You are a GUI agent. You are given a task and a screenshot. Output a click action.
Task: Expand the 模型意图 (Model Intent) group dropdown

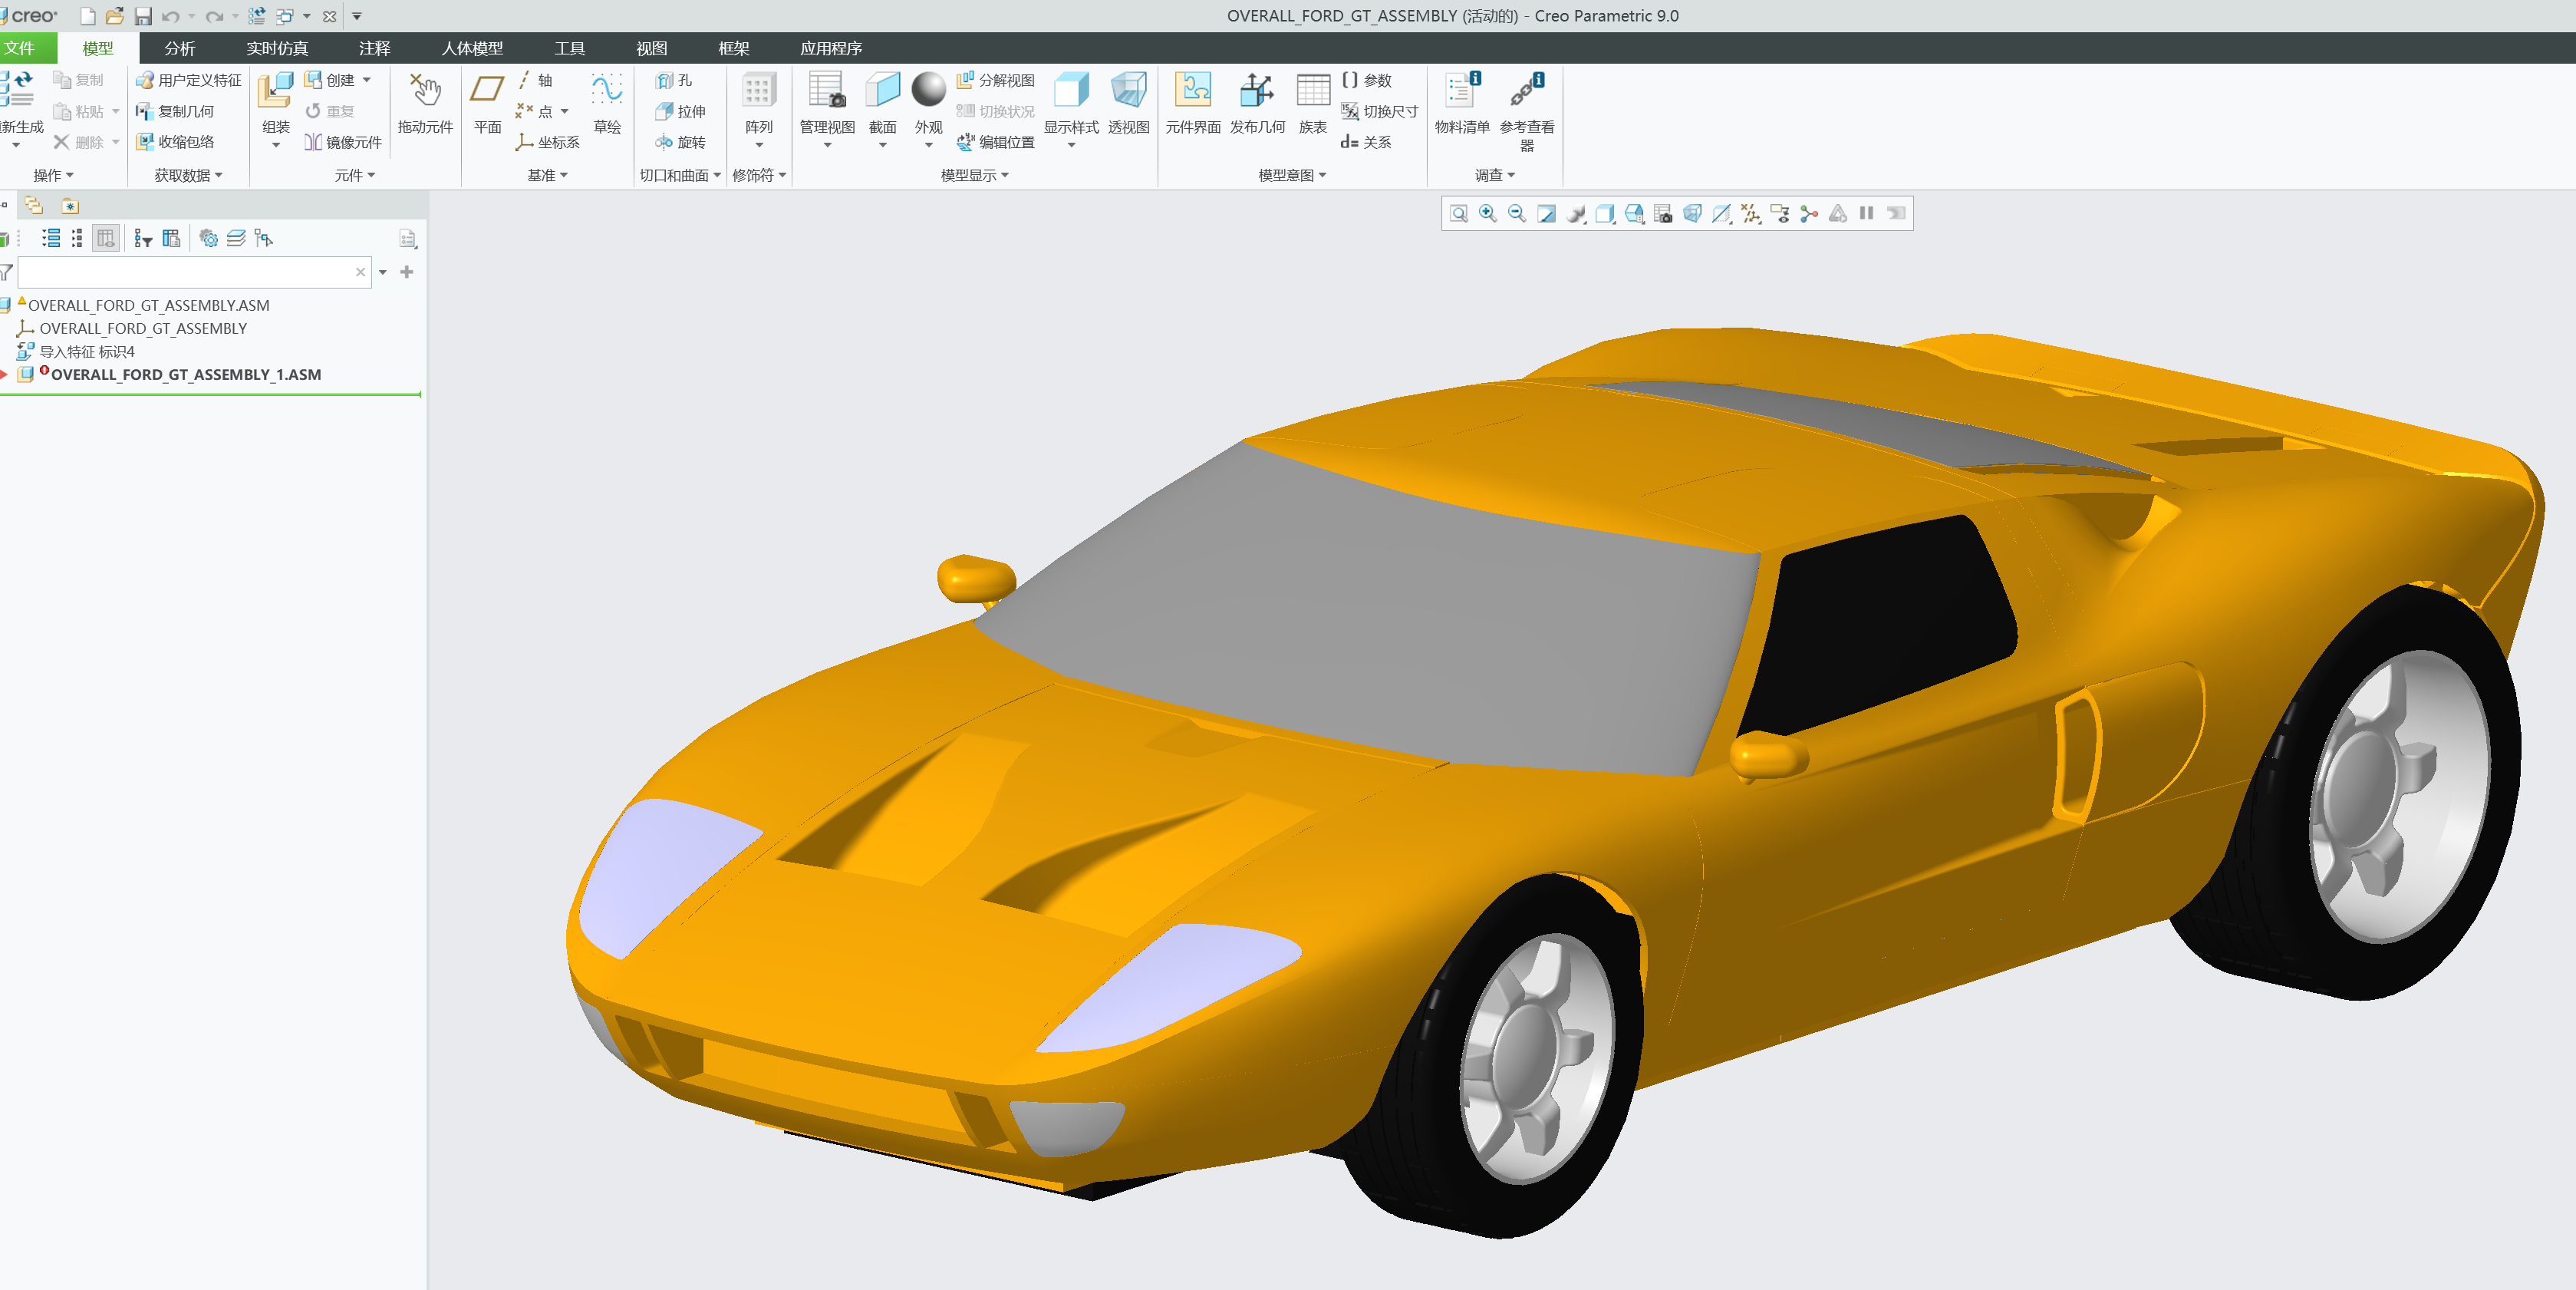pyautogui.click(x=1292, y=175)
